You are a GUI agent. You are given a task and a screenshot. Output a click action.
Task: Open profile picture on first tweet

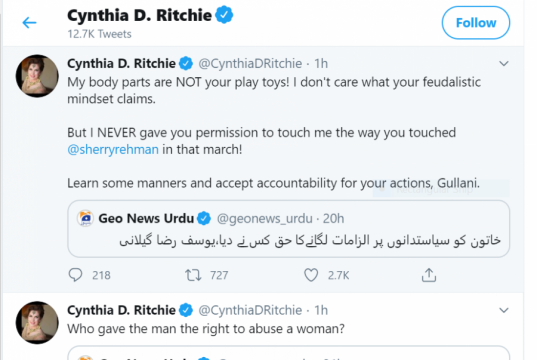tap(37, 76)
